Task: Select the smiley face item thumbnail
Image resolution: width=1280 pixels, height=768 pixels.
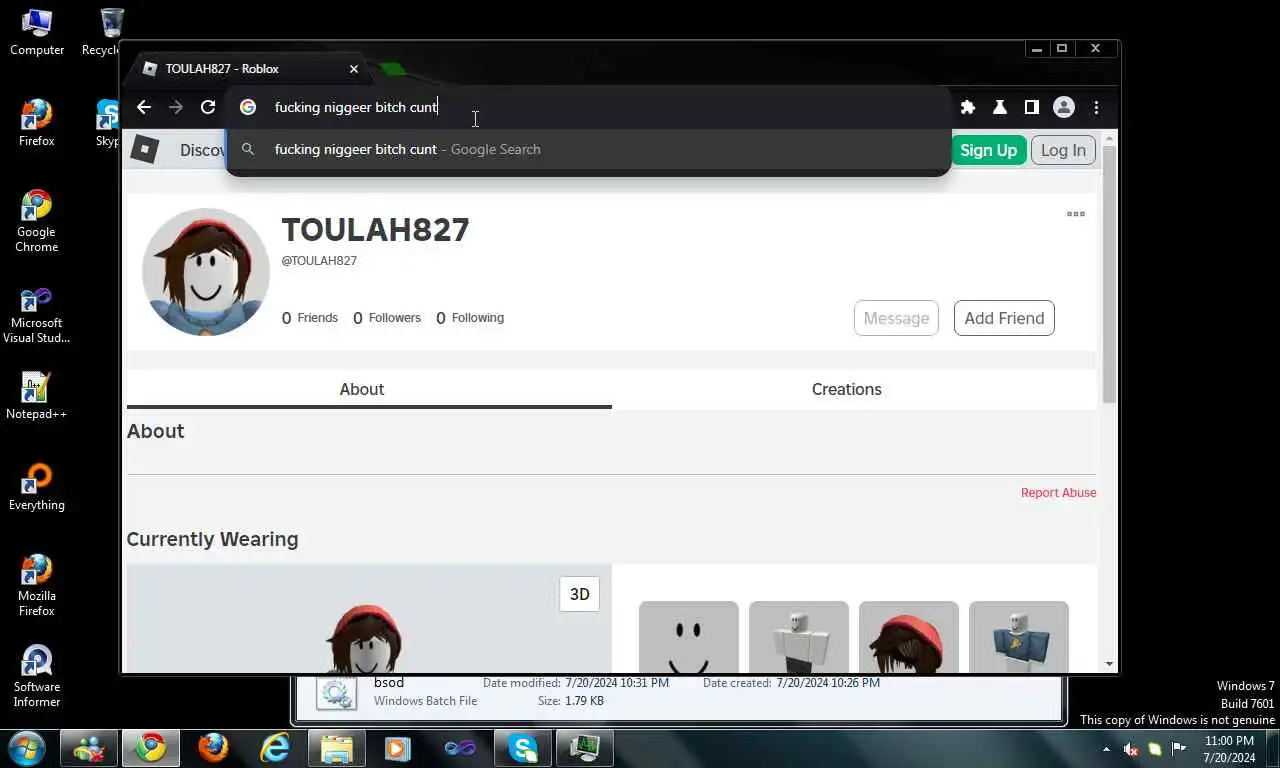Action: click(x=689, y=637)
